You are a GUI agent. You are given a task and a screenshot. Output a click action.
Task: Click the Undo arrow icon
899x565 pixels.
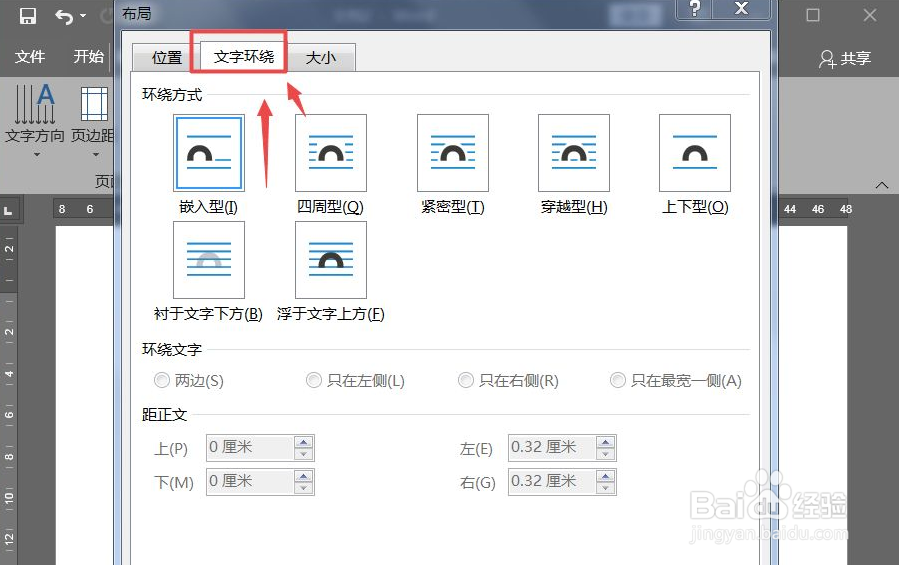[x=64, y=17]
